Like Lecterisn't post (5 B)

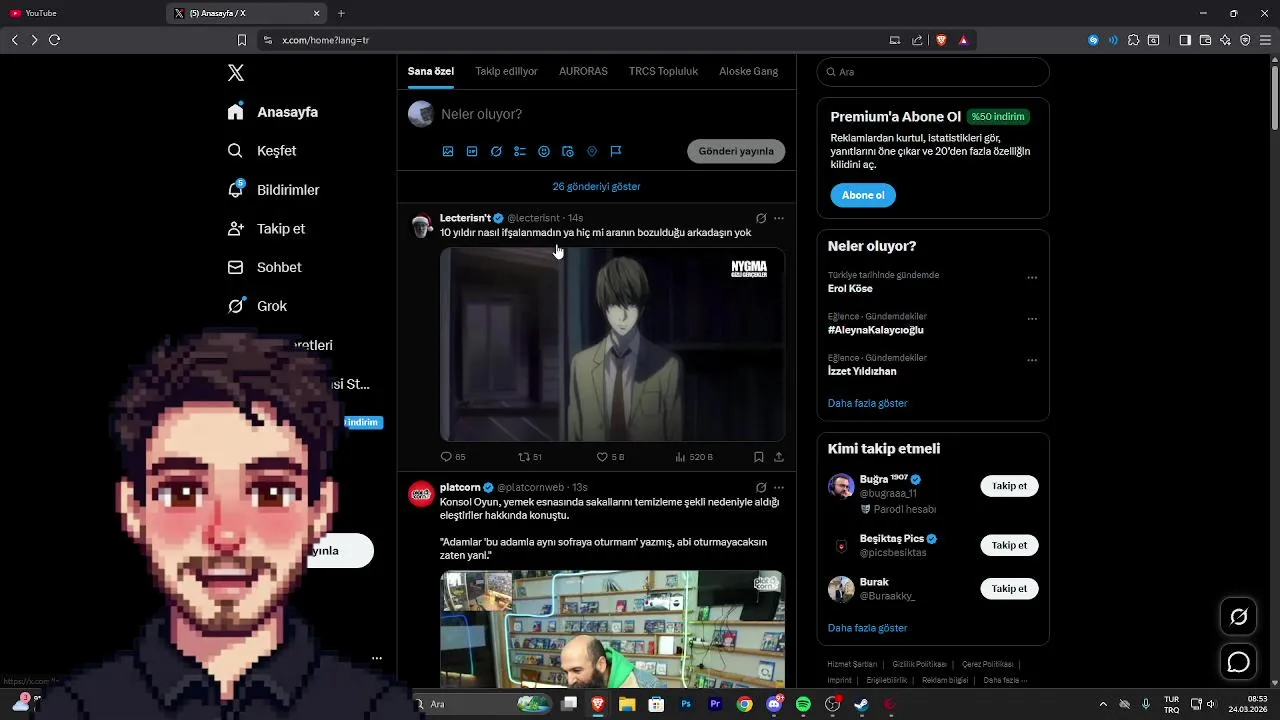610,457
